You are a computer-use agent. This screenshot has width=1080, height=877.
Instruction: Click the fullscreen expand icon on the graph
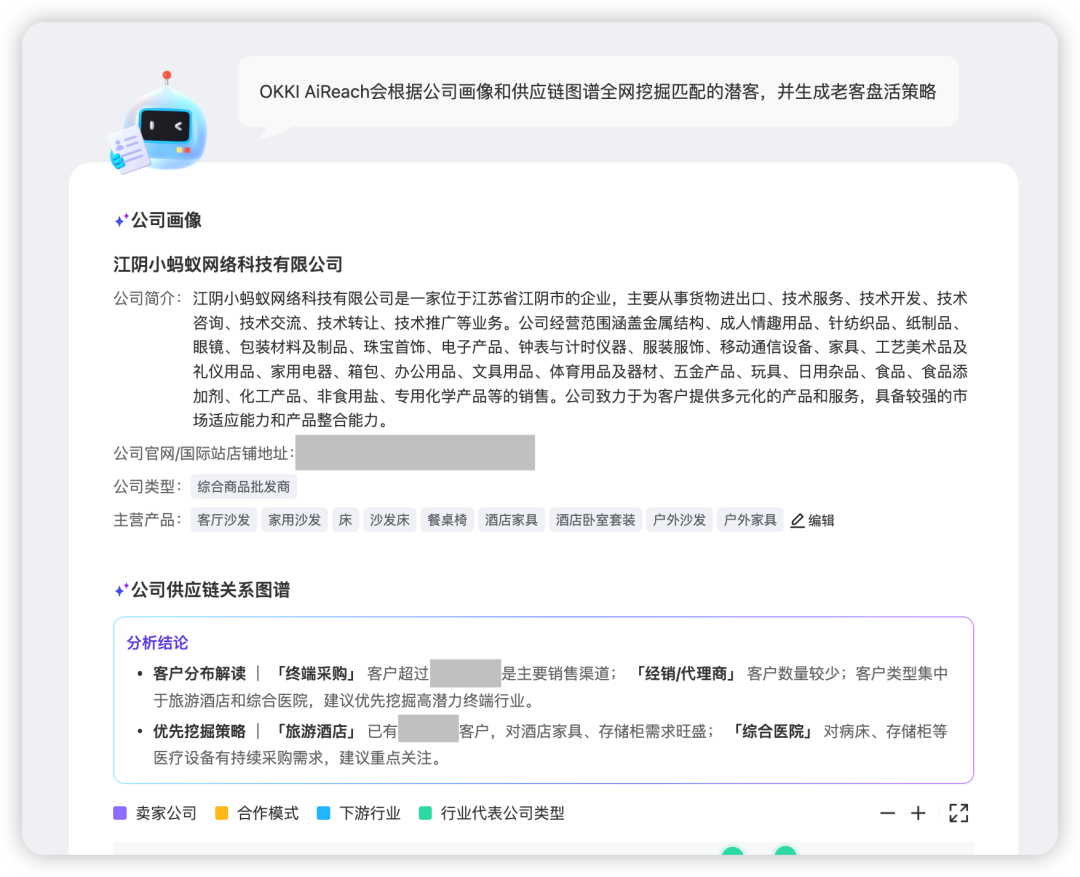click(x=958, y=813)
